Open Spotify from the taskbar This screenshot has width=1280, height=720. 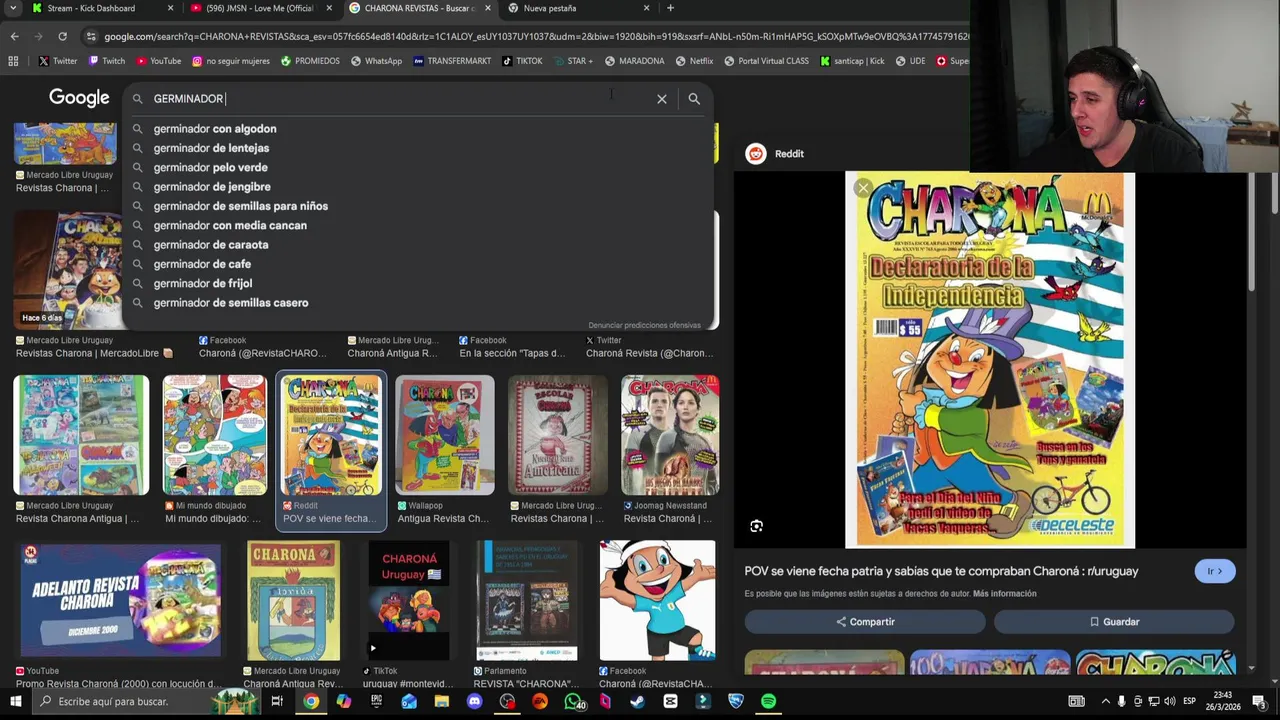[768, 701]
